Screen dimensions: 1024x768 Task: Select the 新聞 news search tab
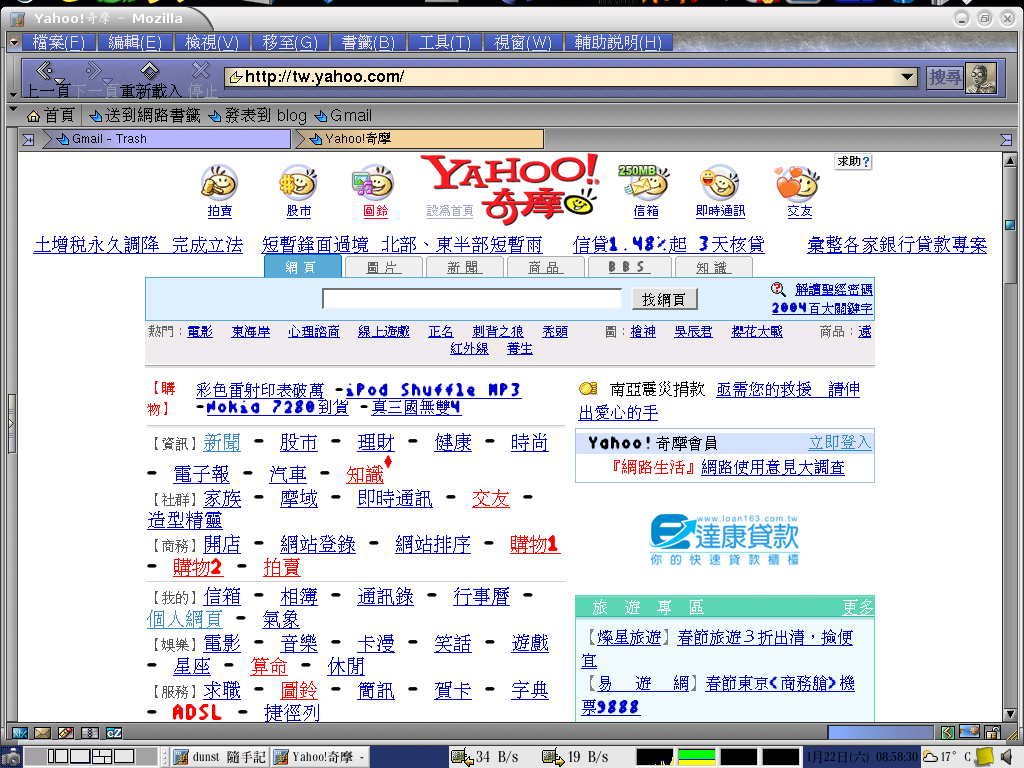[464, 267]
